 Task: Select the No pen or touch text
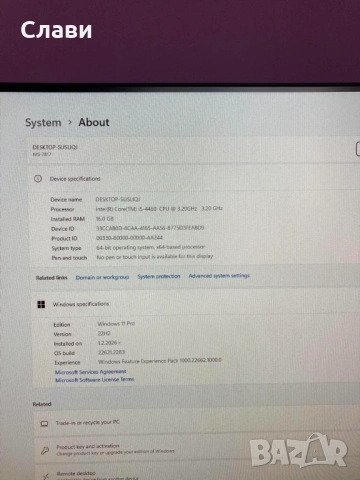point(155,257)
